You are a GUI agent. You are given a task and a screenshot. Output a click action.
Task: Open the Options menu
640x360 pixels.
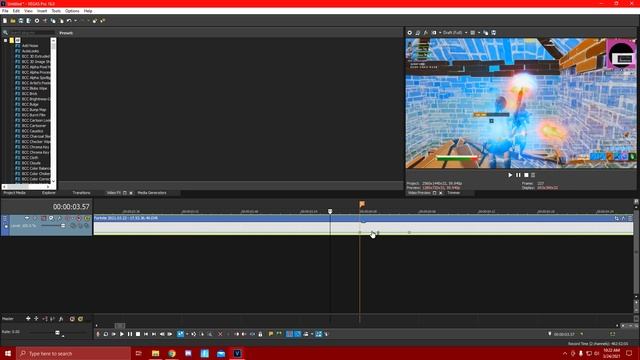72,11
